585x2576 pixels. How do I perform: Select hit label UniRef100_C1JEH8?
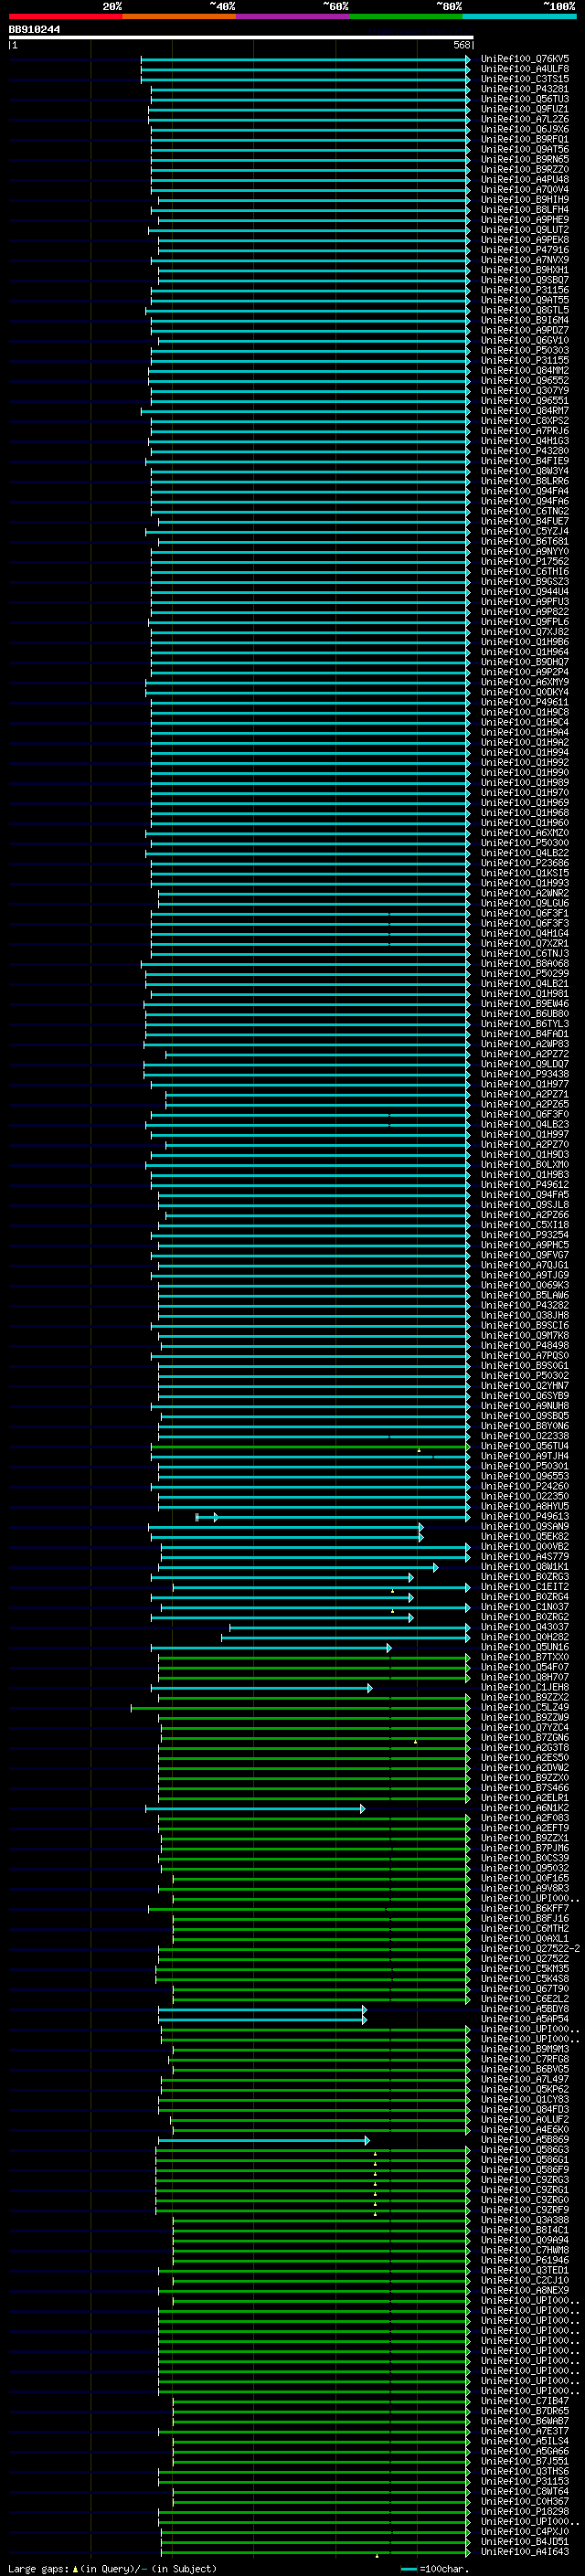(525, 1688)
